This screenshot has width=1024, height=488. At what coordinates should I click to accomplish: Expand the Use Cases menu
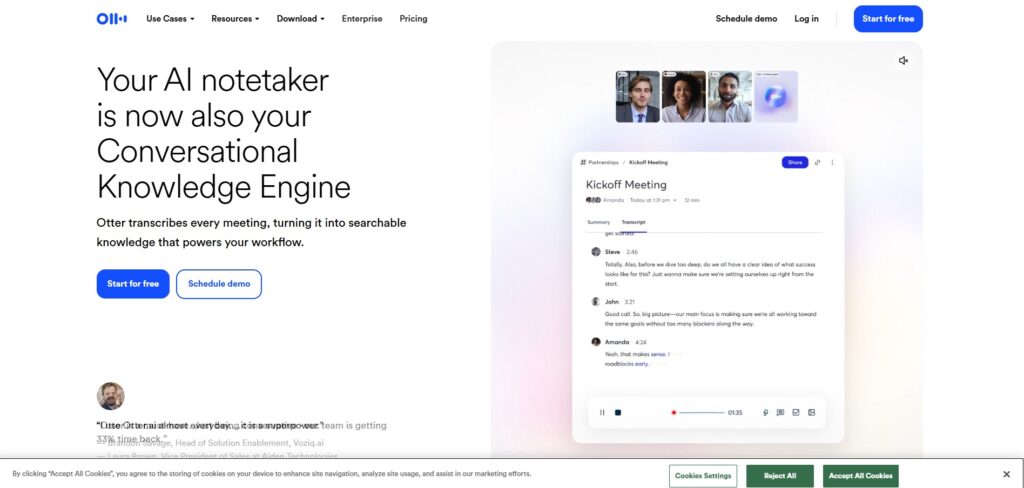click(170, 19)
